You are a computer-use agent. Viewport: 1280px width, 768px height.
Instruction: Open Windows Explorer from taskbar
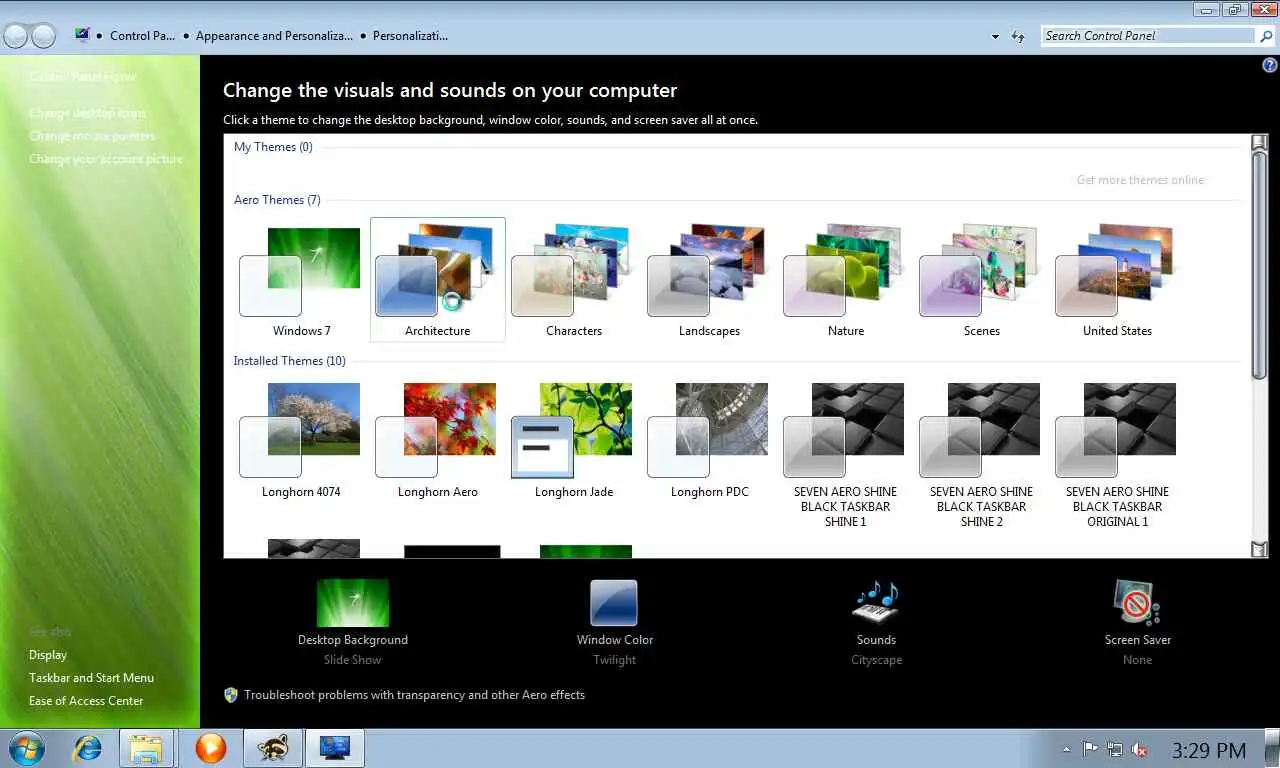tap(147, 748)
